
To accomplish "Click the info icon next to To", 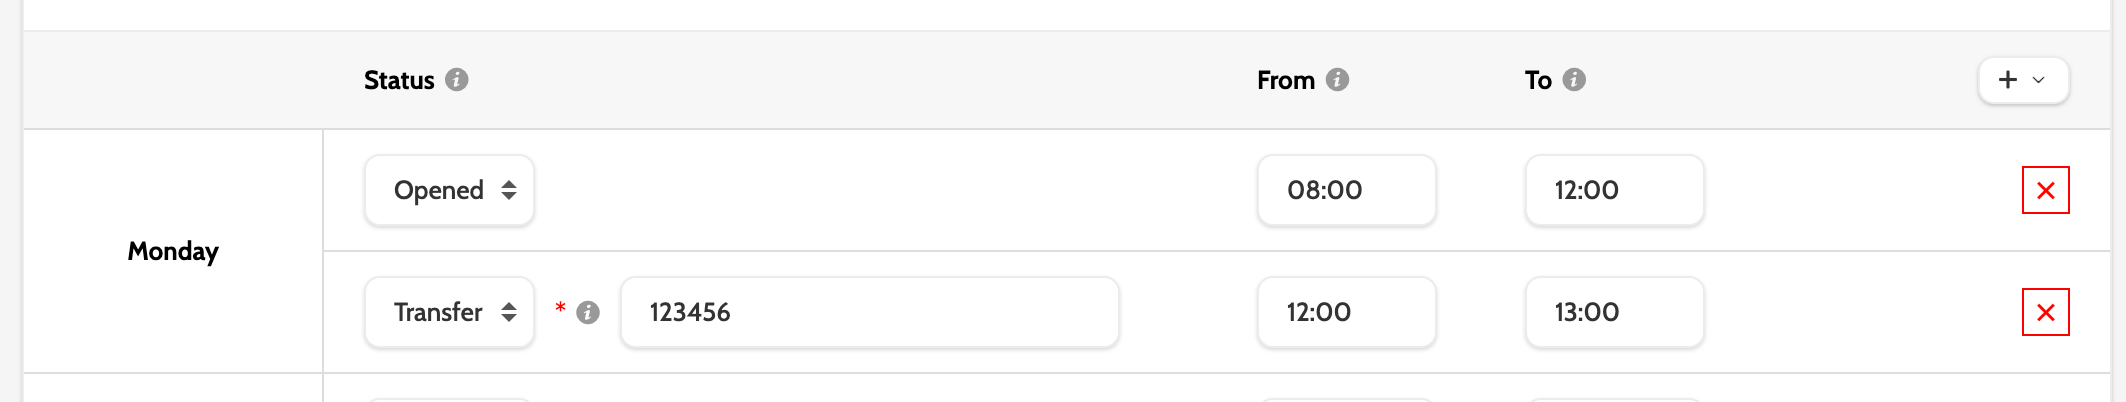I will (1574, 80).
